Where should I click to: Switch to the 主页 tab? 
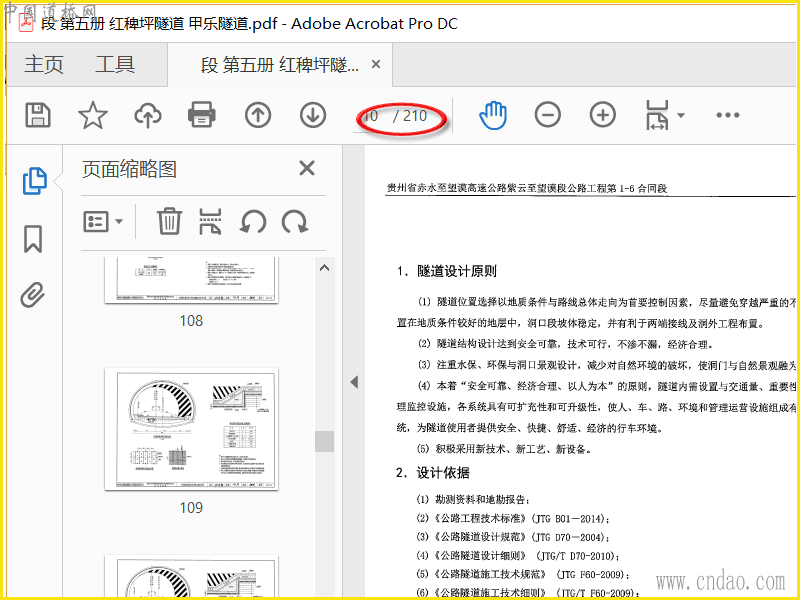point(44,64)
